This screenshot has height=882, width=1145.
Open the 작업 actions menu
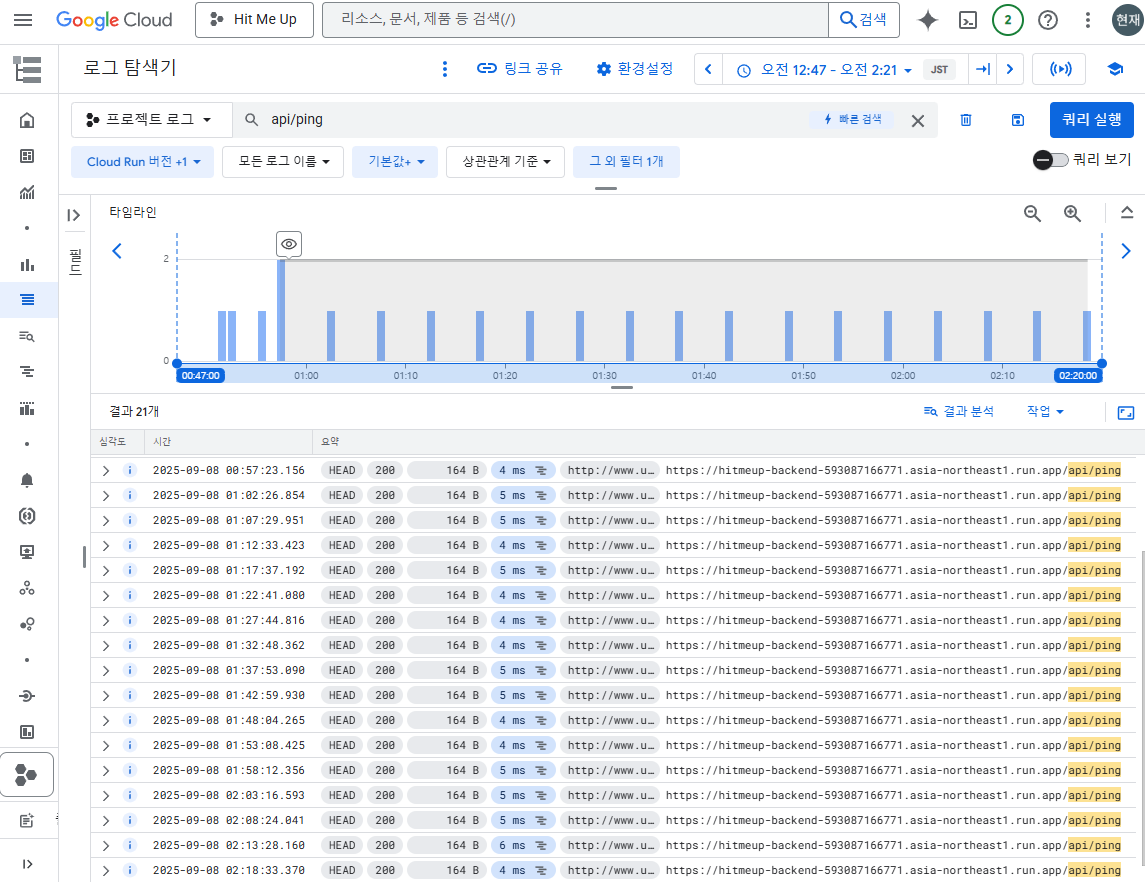[x=1044, y=411]
